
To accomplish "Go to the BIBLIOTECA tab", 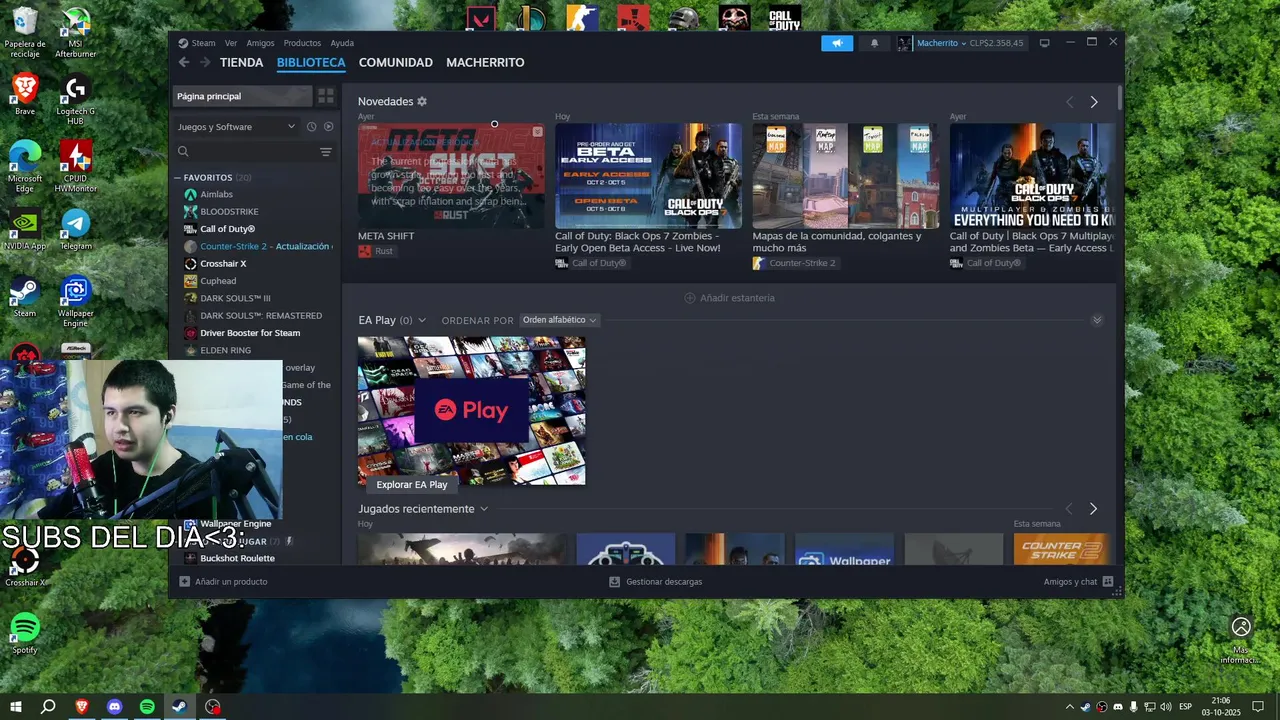I will (311, 62).
